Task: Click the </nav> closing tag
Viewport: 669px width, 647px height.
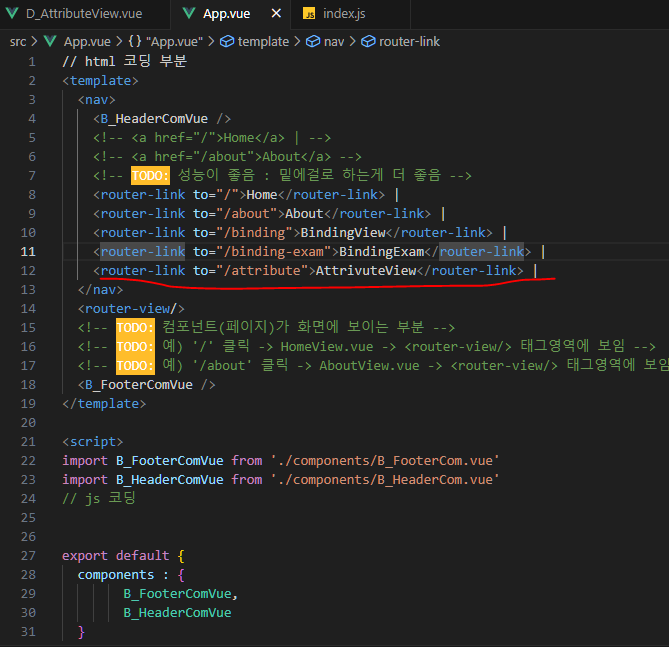Action: [100, 290]
